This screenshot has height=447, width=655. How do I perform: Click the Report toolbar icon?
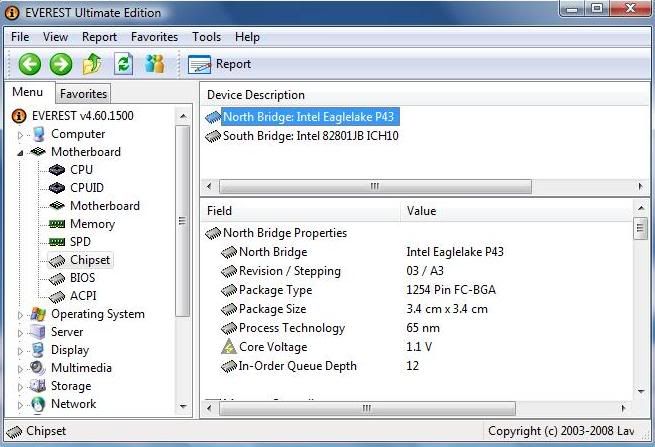click(199, 64)
